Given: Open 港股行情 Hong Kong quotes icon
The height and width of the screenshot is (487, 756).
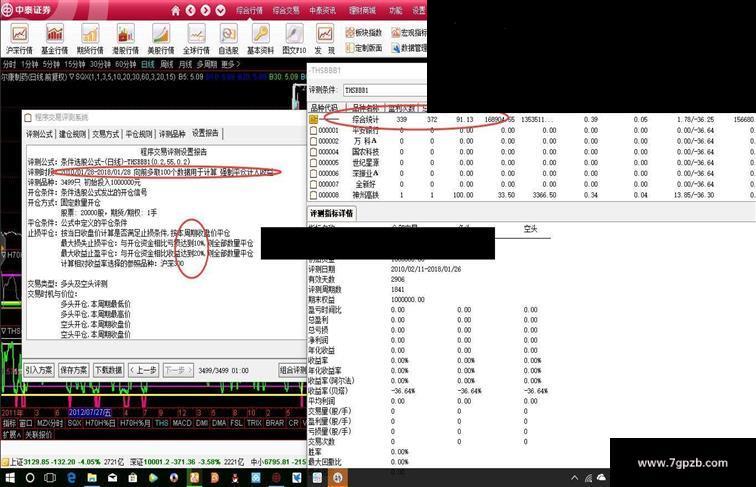Looking at the screenshot, I should pos(125,39).
